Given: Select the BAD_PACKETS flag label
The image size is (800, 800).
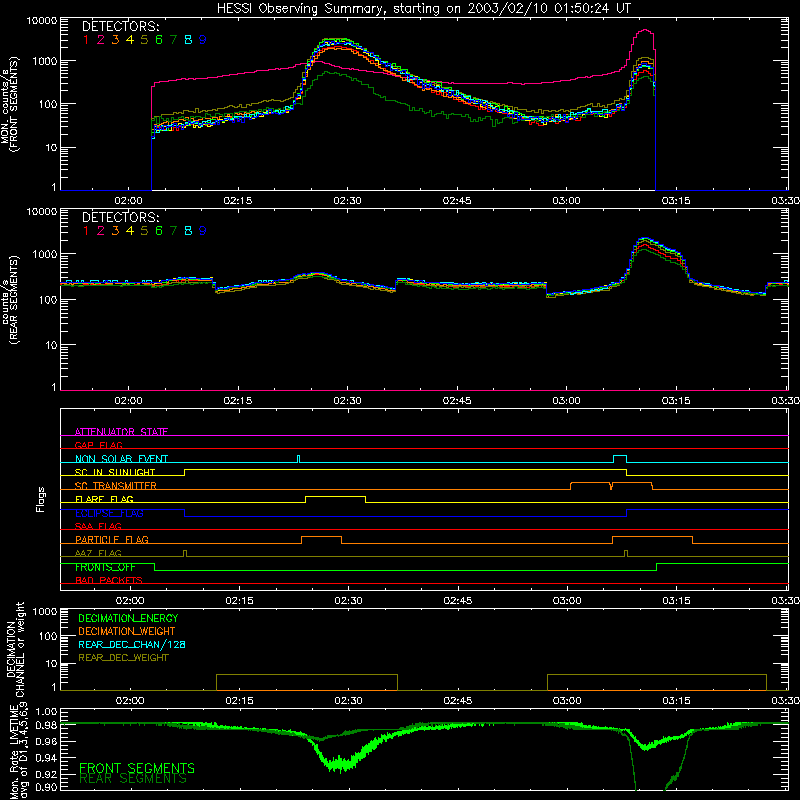Looking at the screenshot, I should pos(109,580).
